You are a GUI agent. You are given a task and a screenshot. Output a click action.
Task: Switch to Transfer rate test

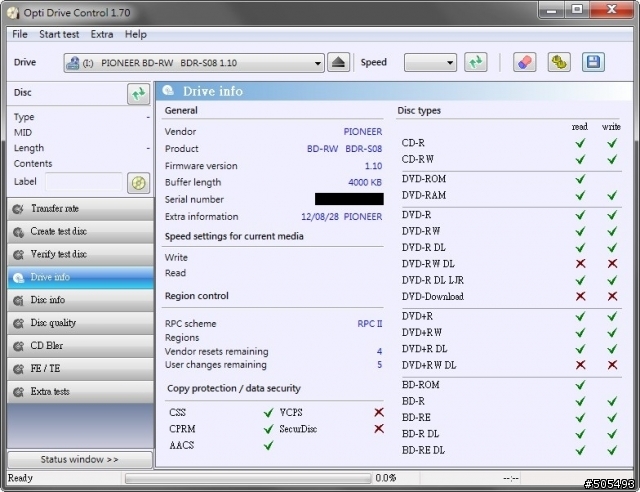pos(80,209)
